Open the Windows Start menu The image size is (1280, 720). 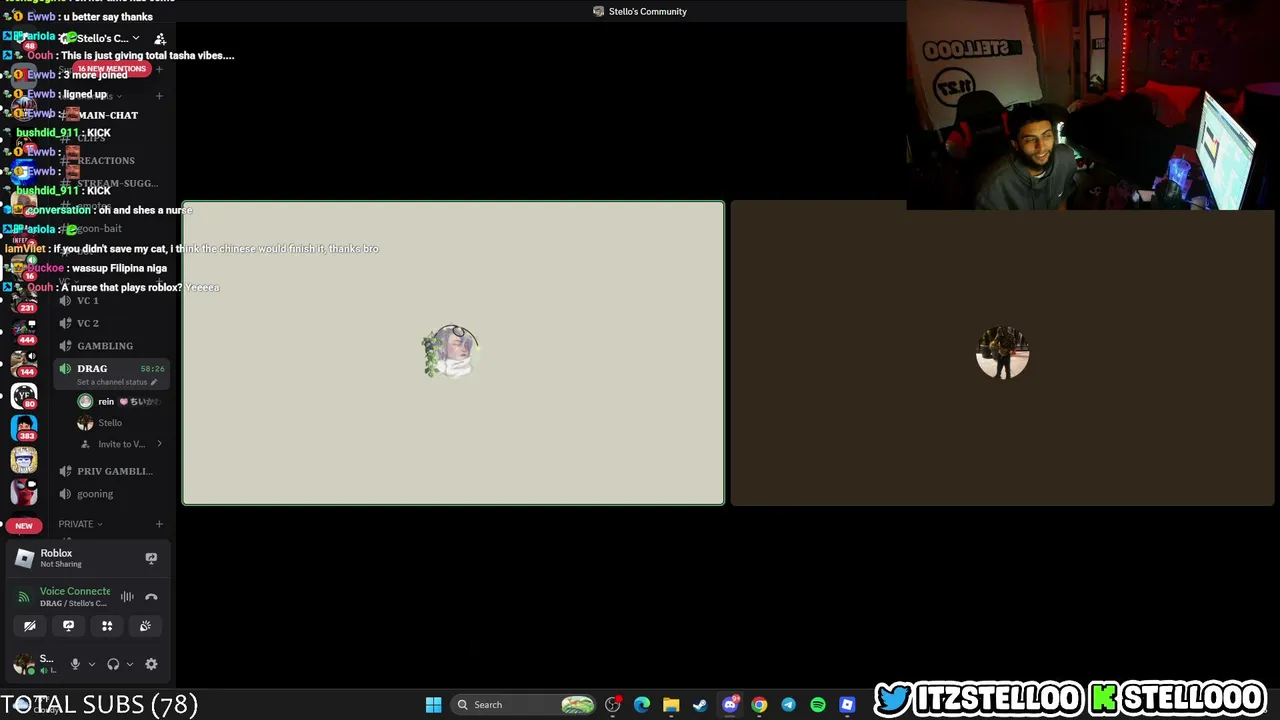point(433,705)
